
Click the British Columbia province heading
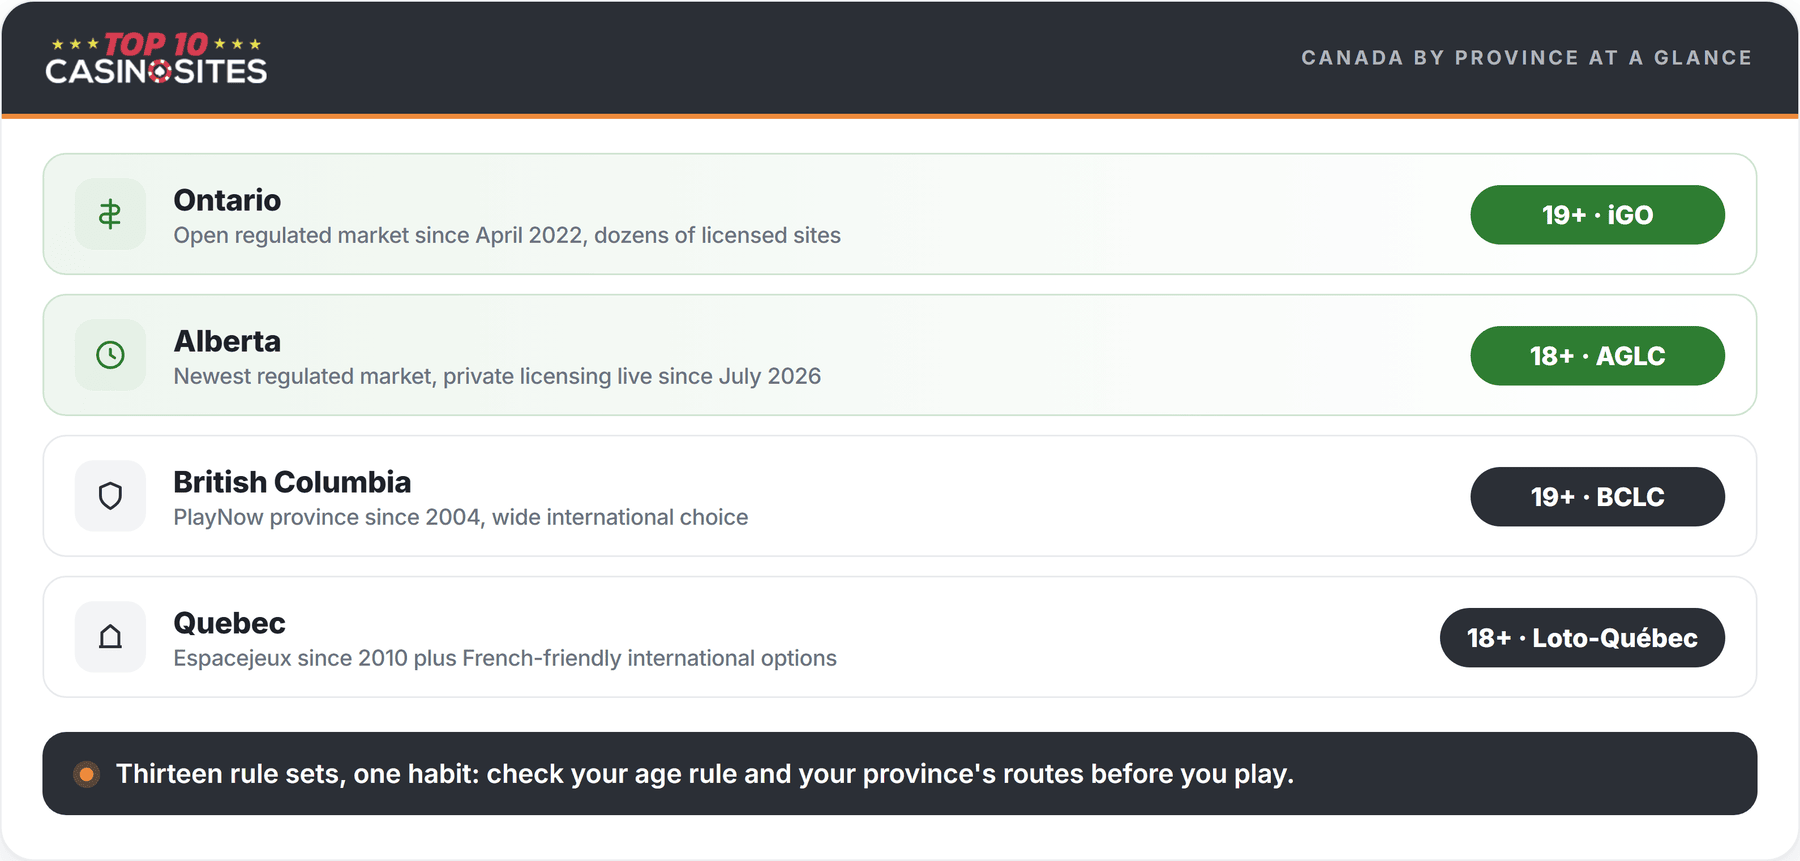[292, 482]
